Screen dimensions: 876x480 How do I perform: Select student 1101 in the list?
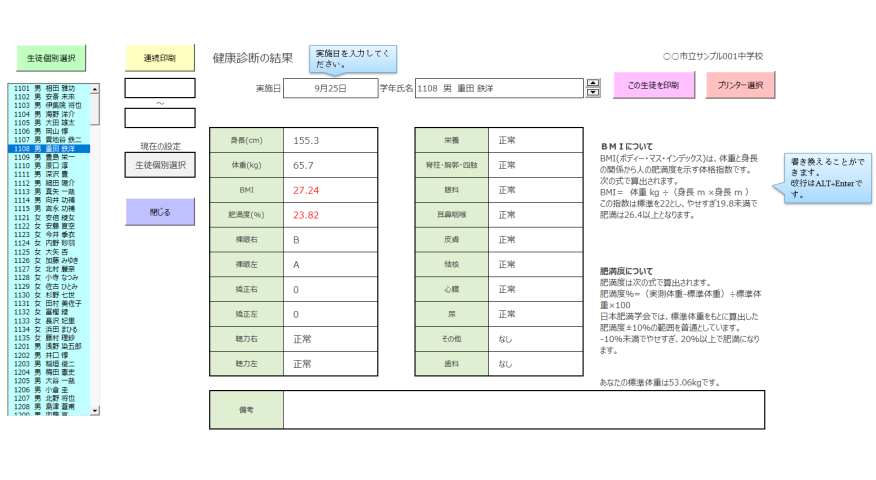click(48, 88)
